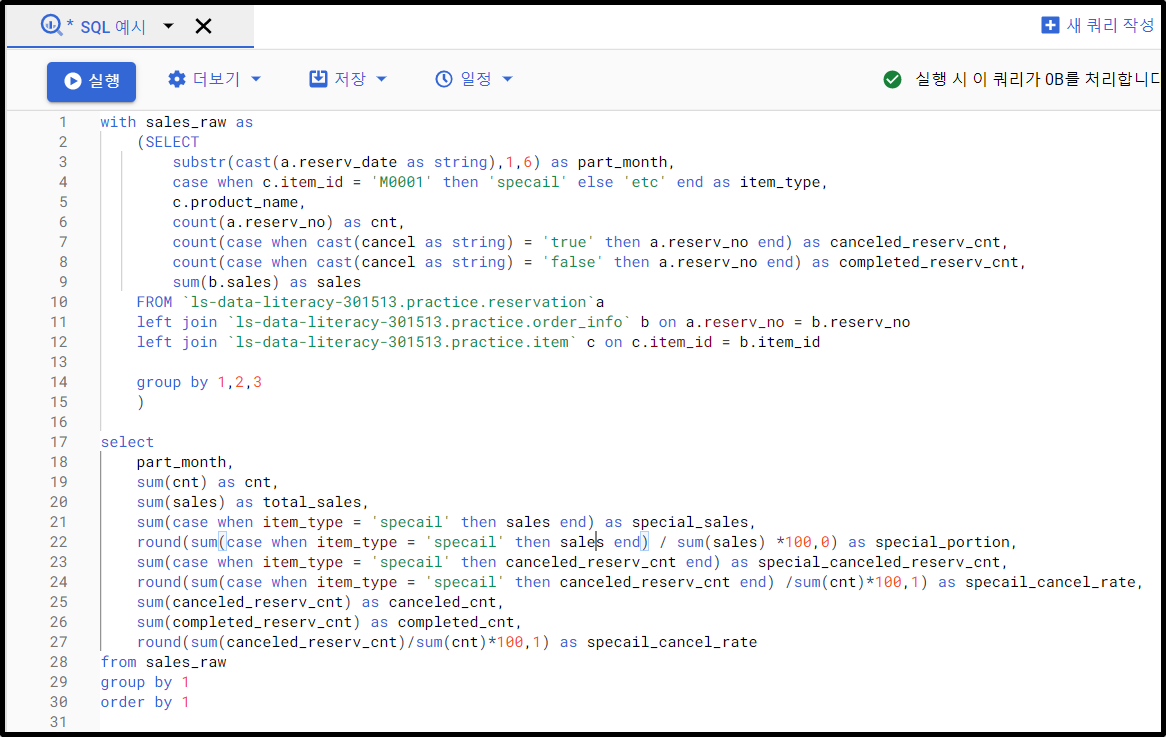Click the 'M0001' string literal on line 4

pos(402,182)
